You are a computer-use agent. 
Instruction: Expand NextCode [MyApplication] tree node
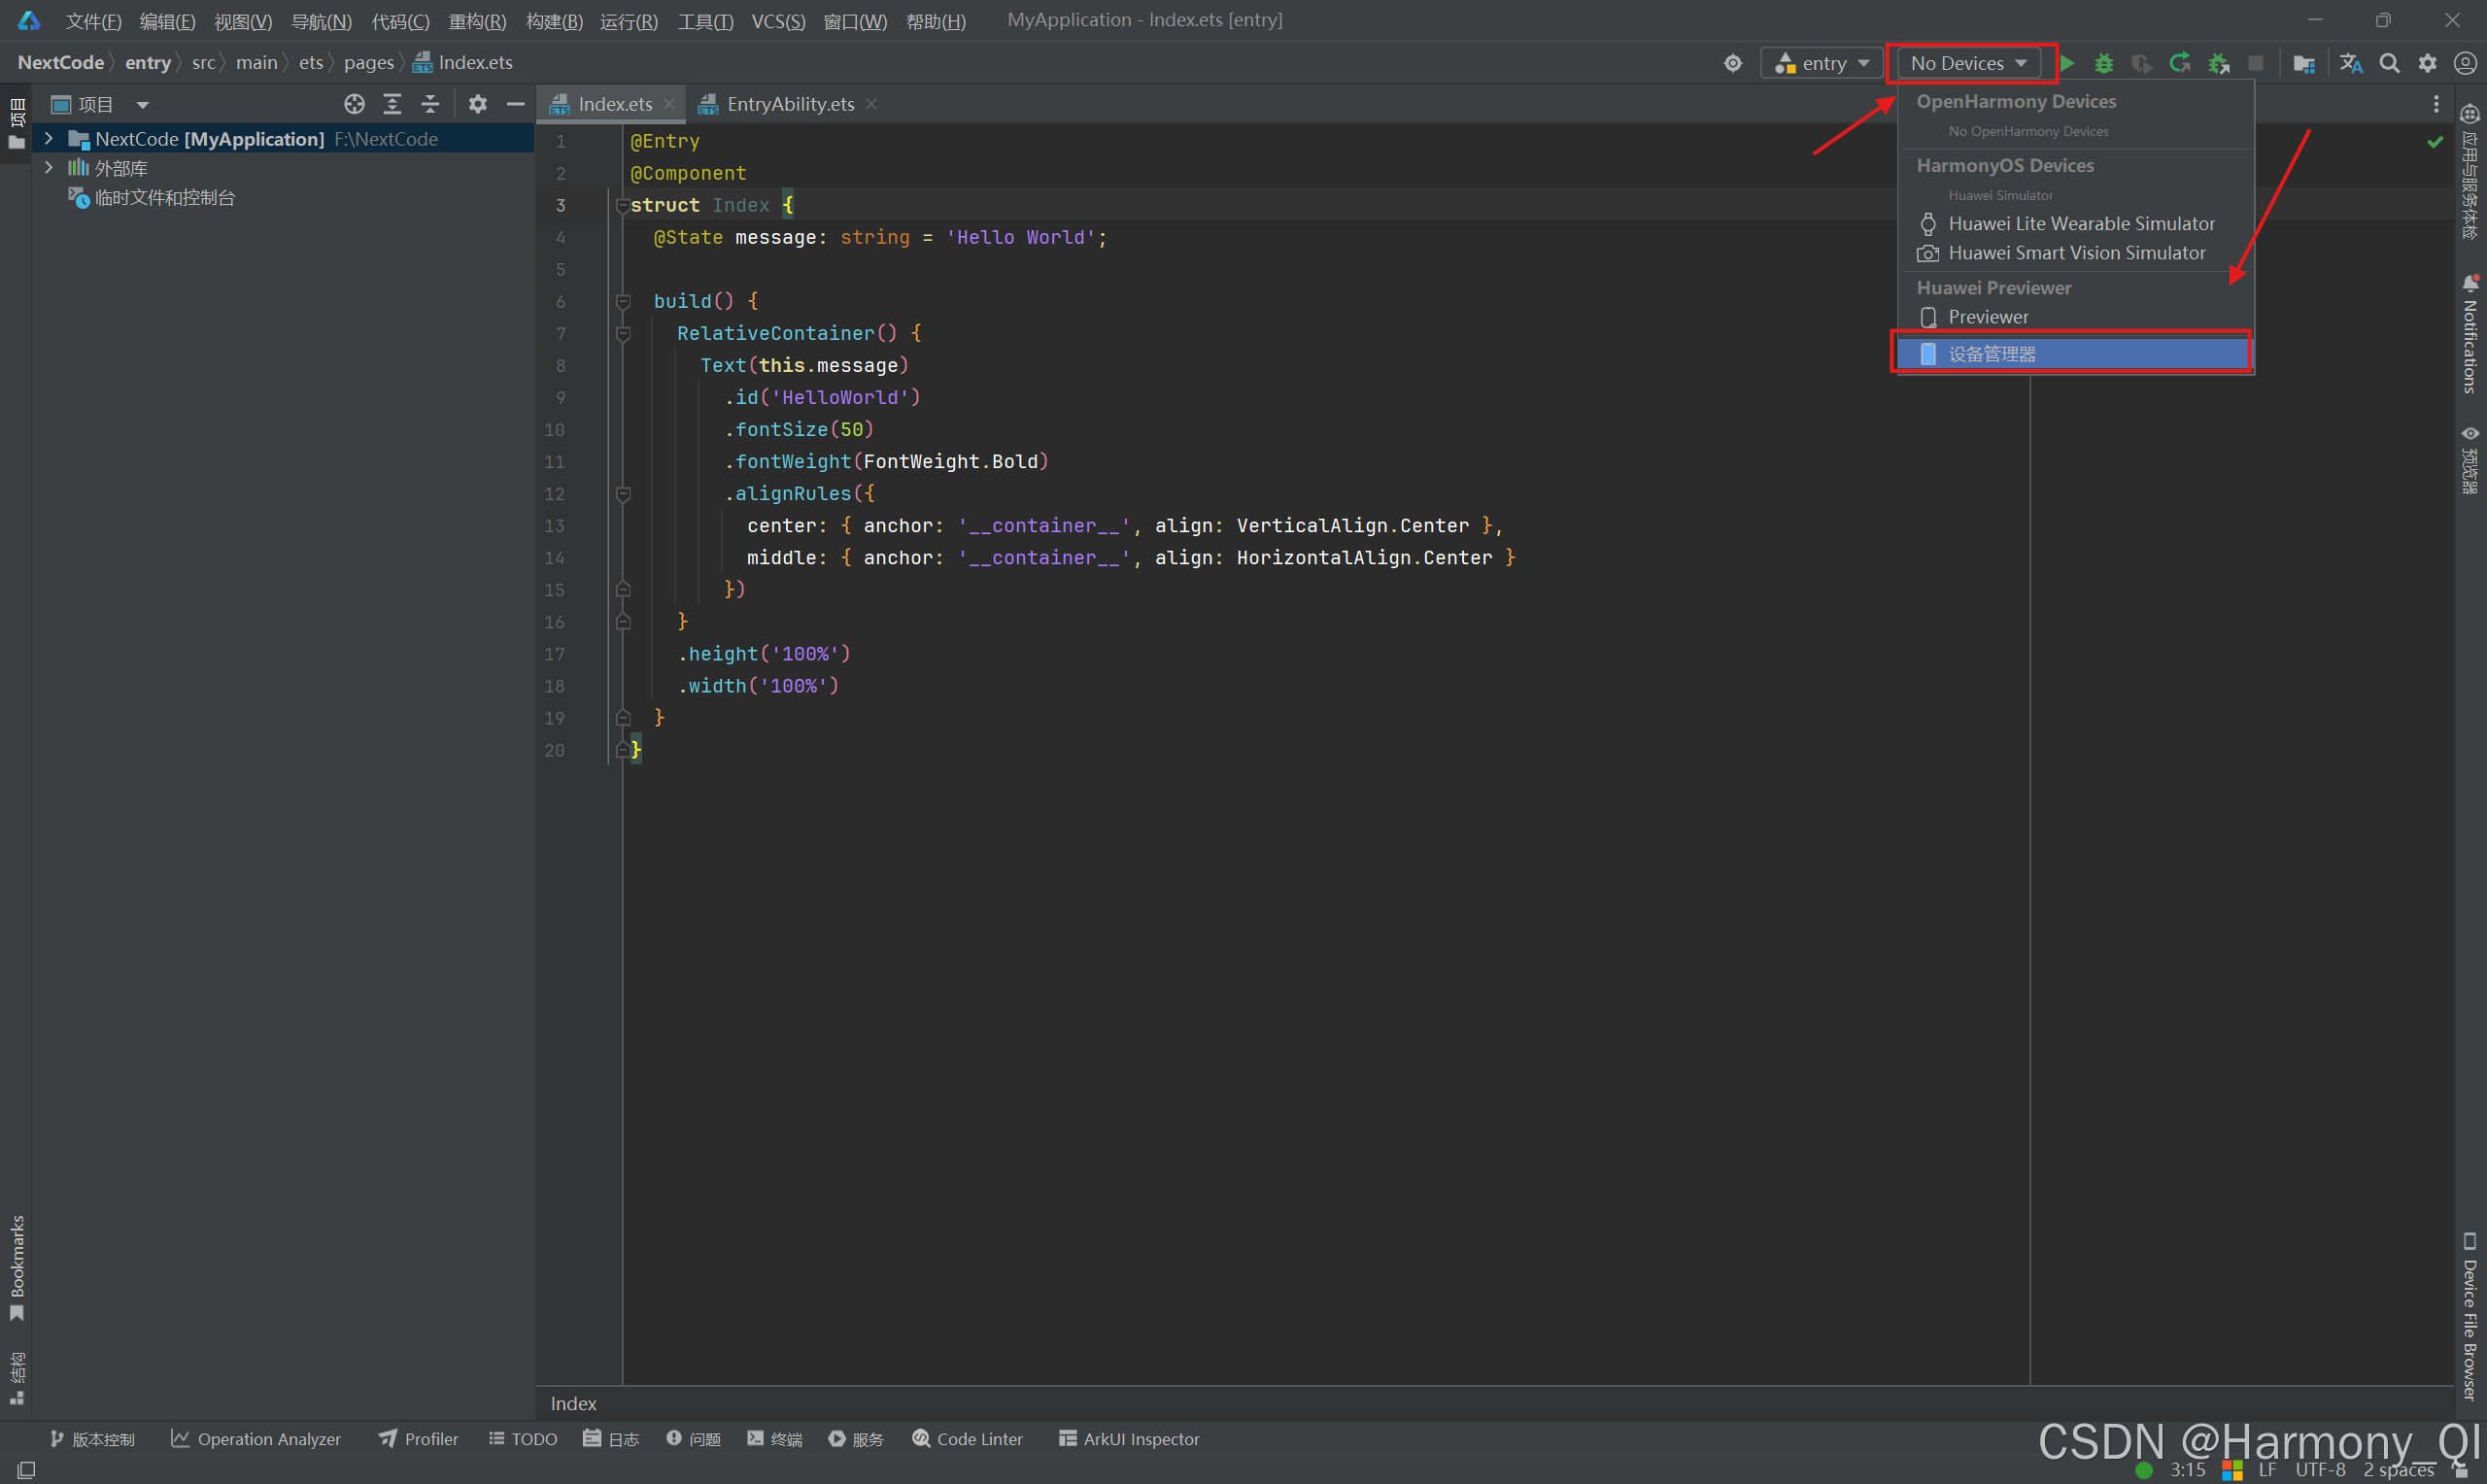49,139
